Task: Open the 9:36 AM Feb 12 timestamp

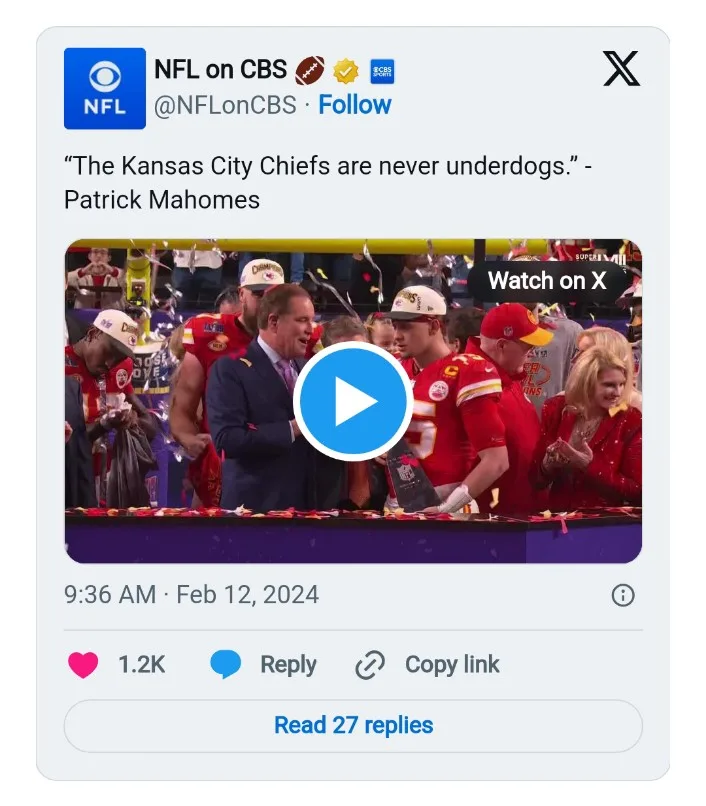Action: coord(191,595)
